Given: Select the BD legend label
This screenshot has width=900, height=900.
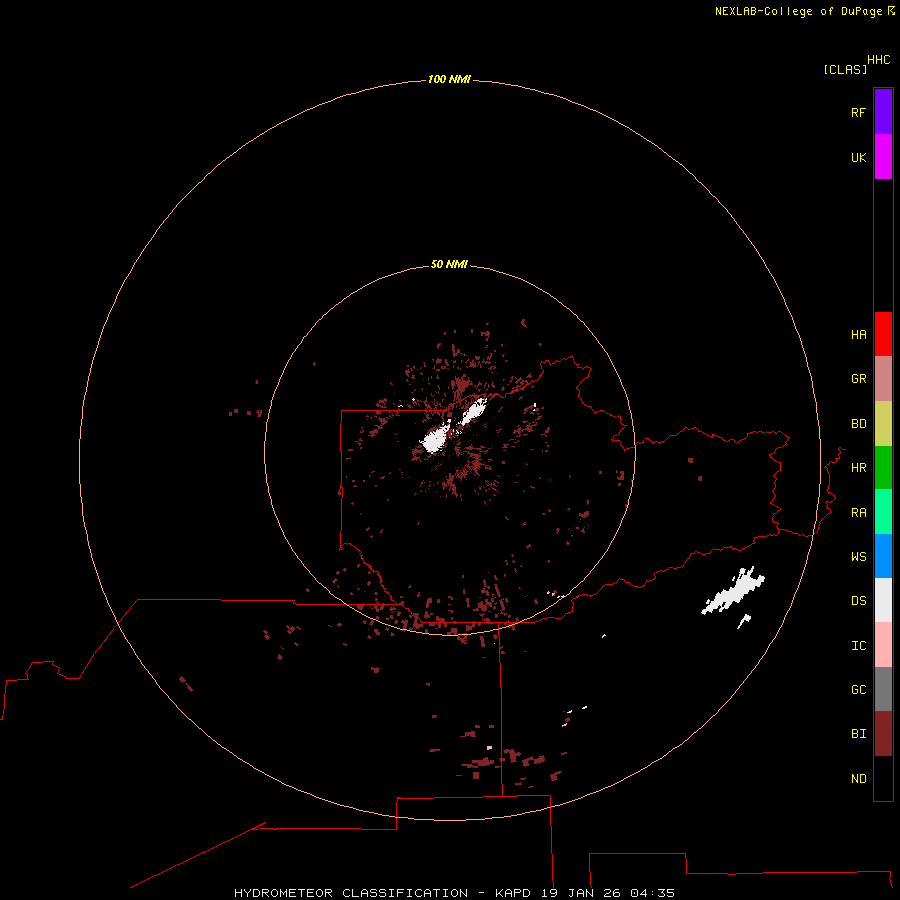Looking at the screenshot, I should [x=858, y=424].
